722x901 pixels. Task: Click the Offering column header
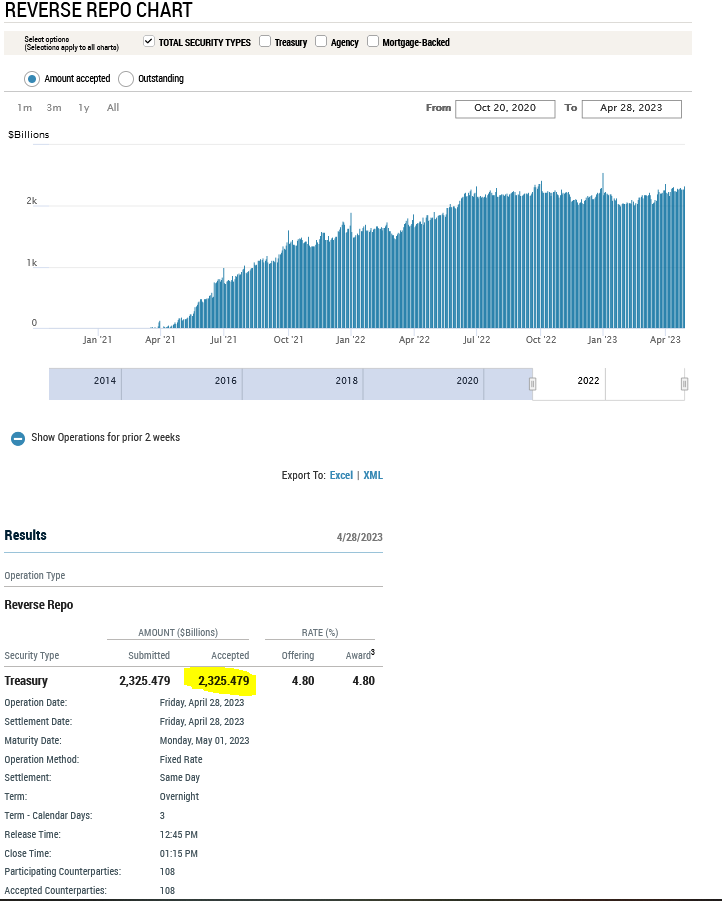click(x=298, y=656)
